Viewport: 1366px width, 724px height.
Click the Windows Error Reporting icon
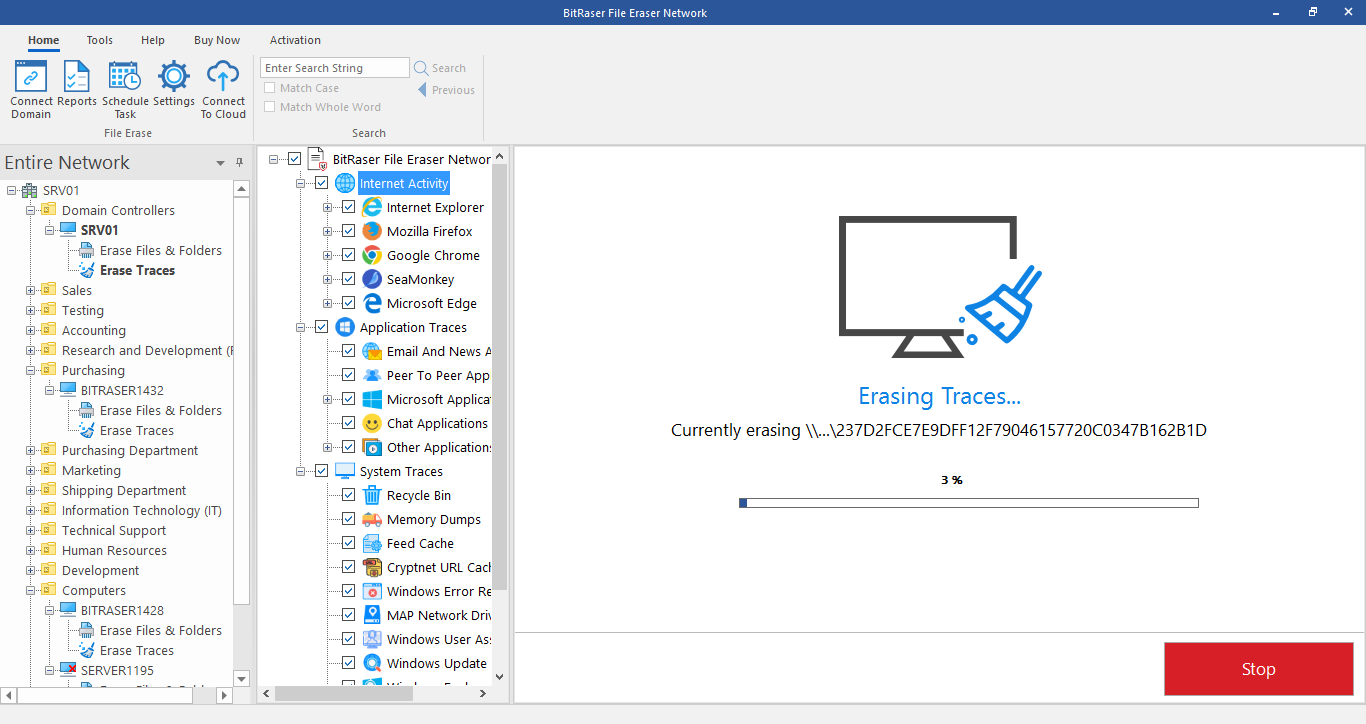372,591
